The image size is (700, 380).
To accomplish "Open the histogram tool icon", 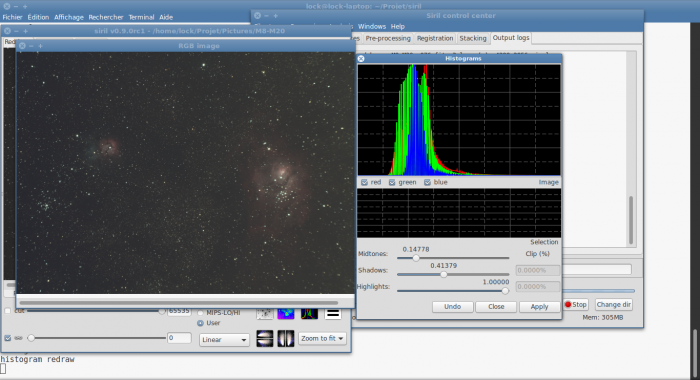I will point(309,313).
